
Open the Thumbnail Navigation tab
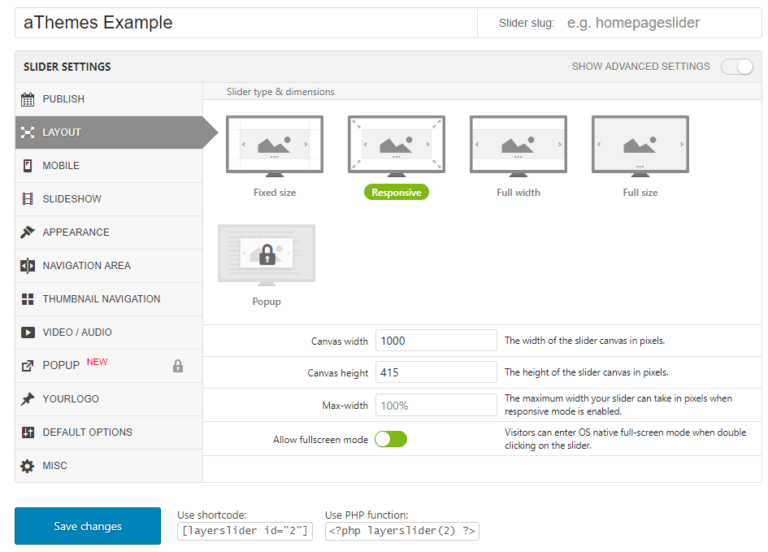100,299
